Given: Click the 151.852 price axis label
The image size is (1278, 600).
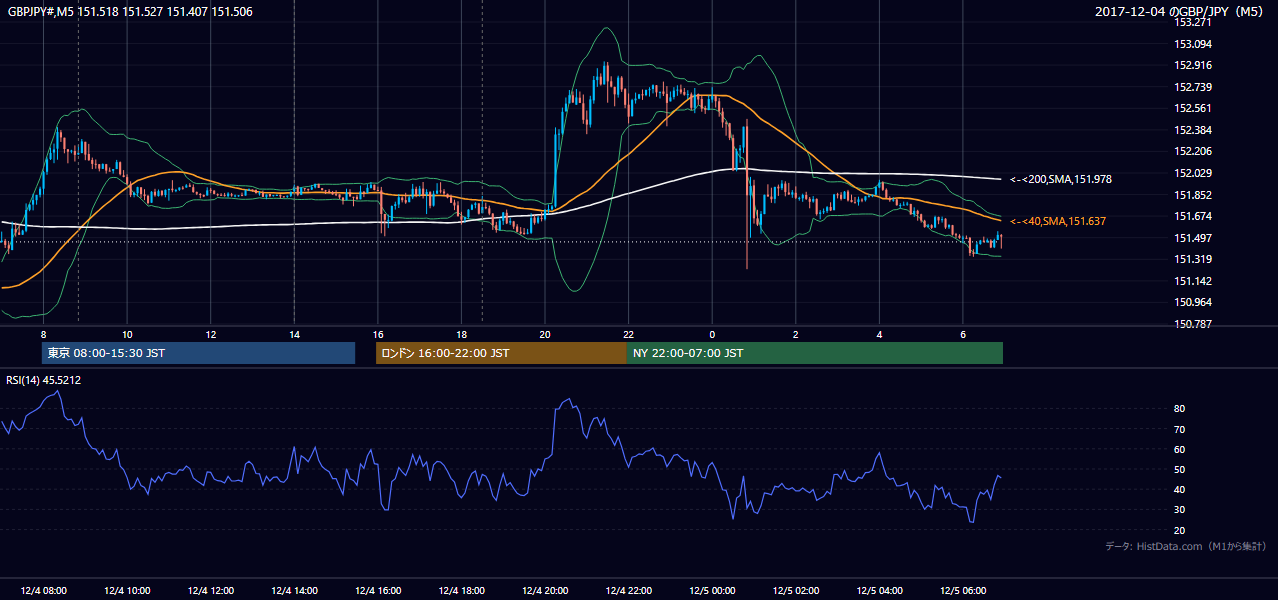Looking at the screenshot, I should tap(1193, 195).
